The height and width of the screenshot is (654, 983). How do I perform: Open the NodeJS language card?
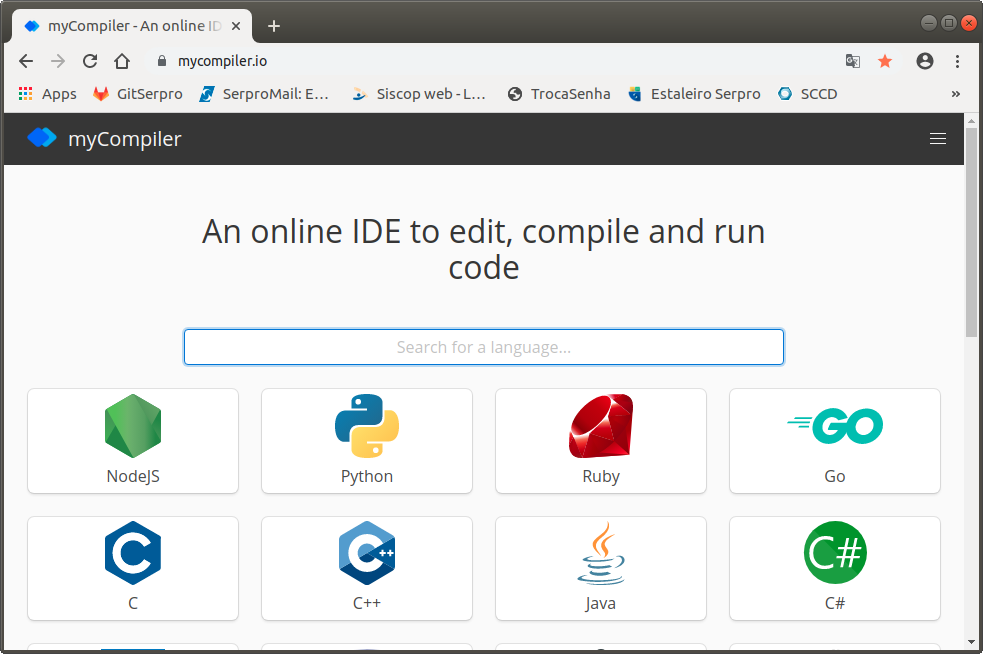(x=133, y=441)
